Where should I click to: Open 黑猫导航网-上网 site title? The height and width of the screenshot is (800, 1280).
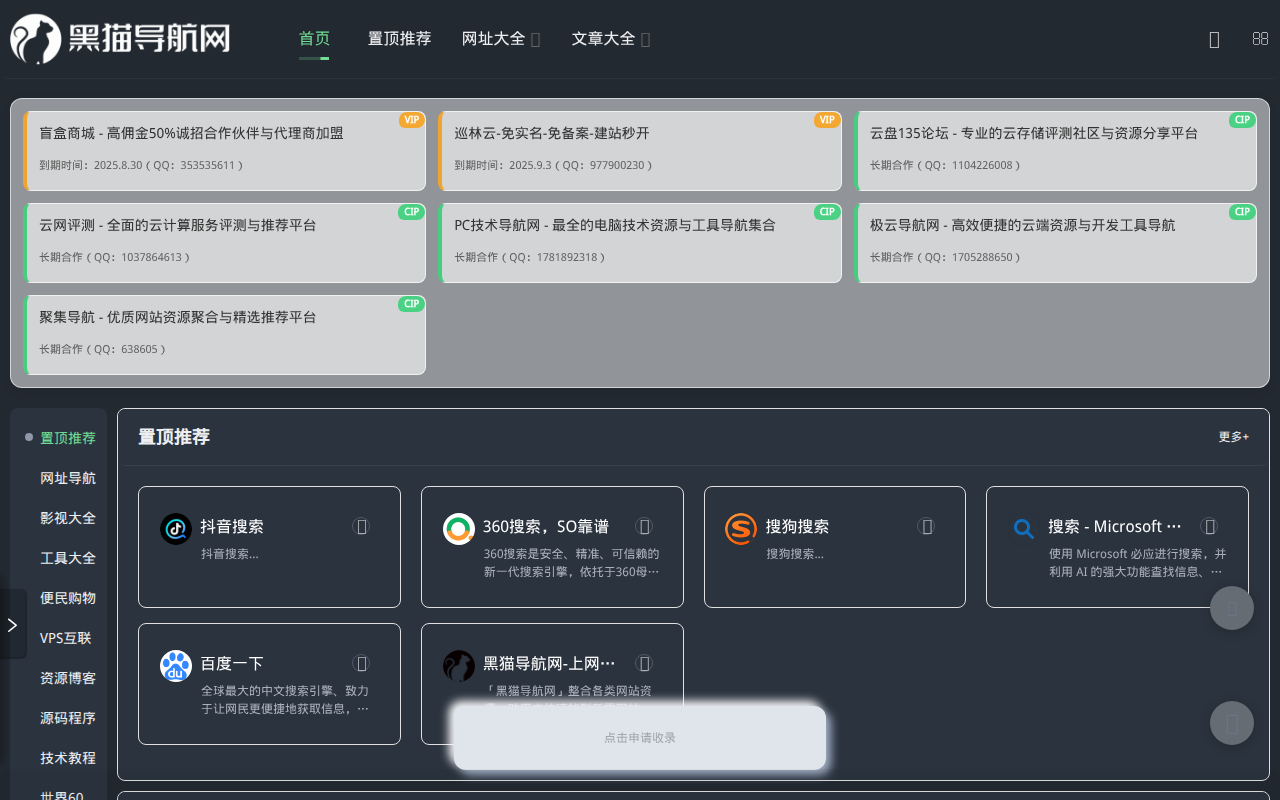coord(549,663)
